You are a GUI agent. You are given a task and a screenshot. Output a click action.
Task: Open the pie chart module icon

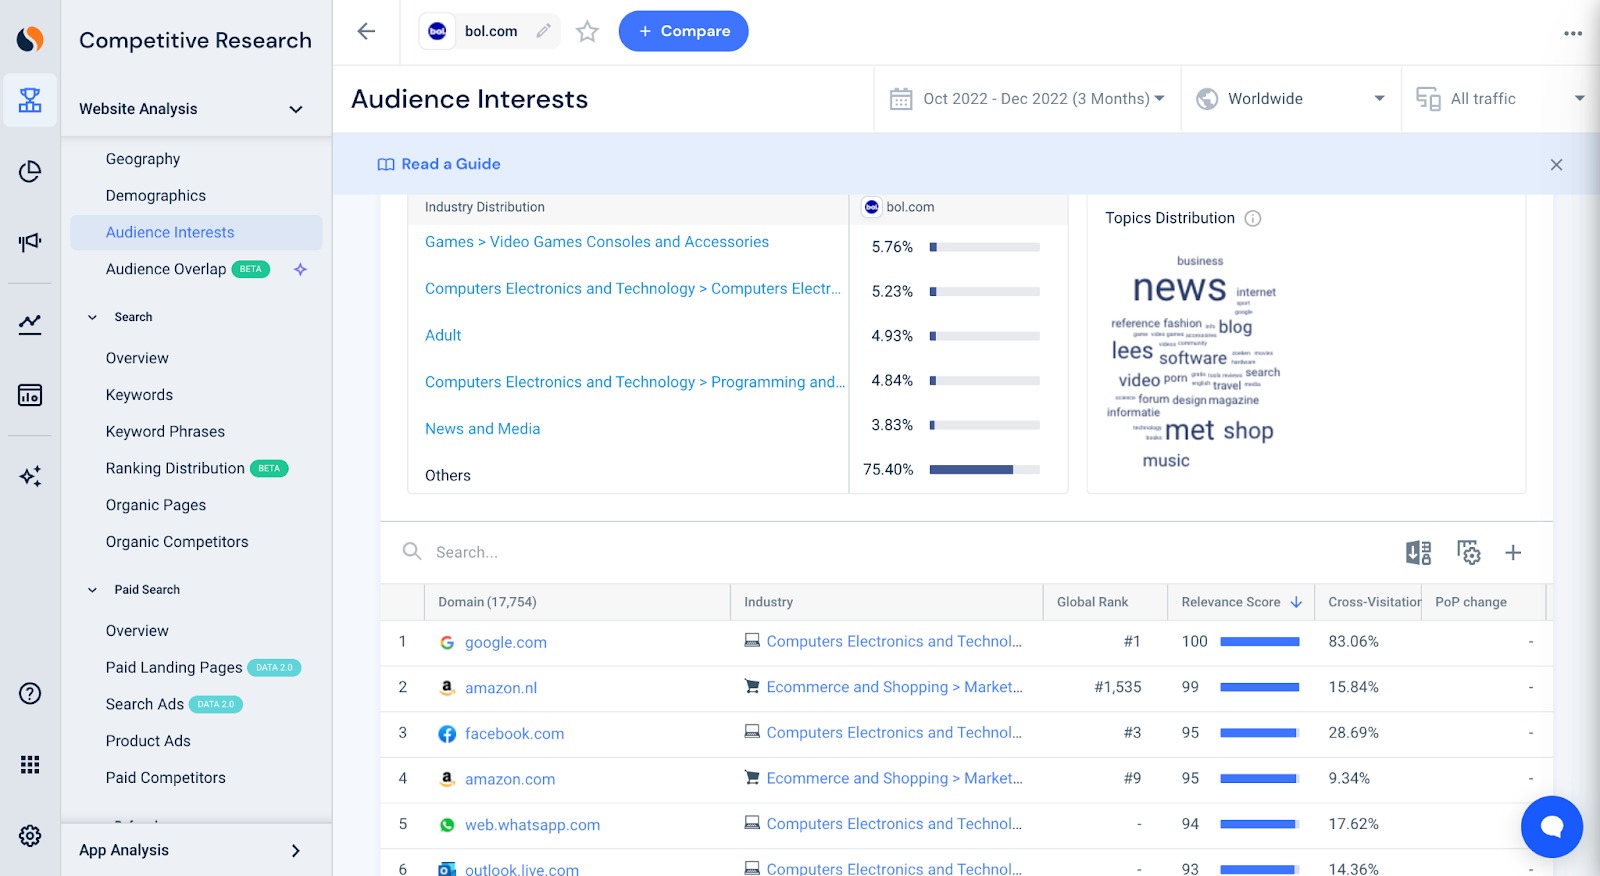[x=30, y=172]
